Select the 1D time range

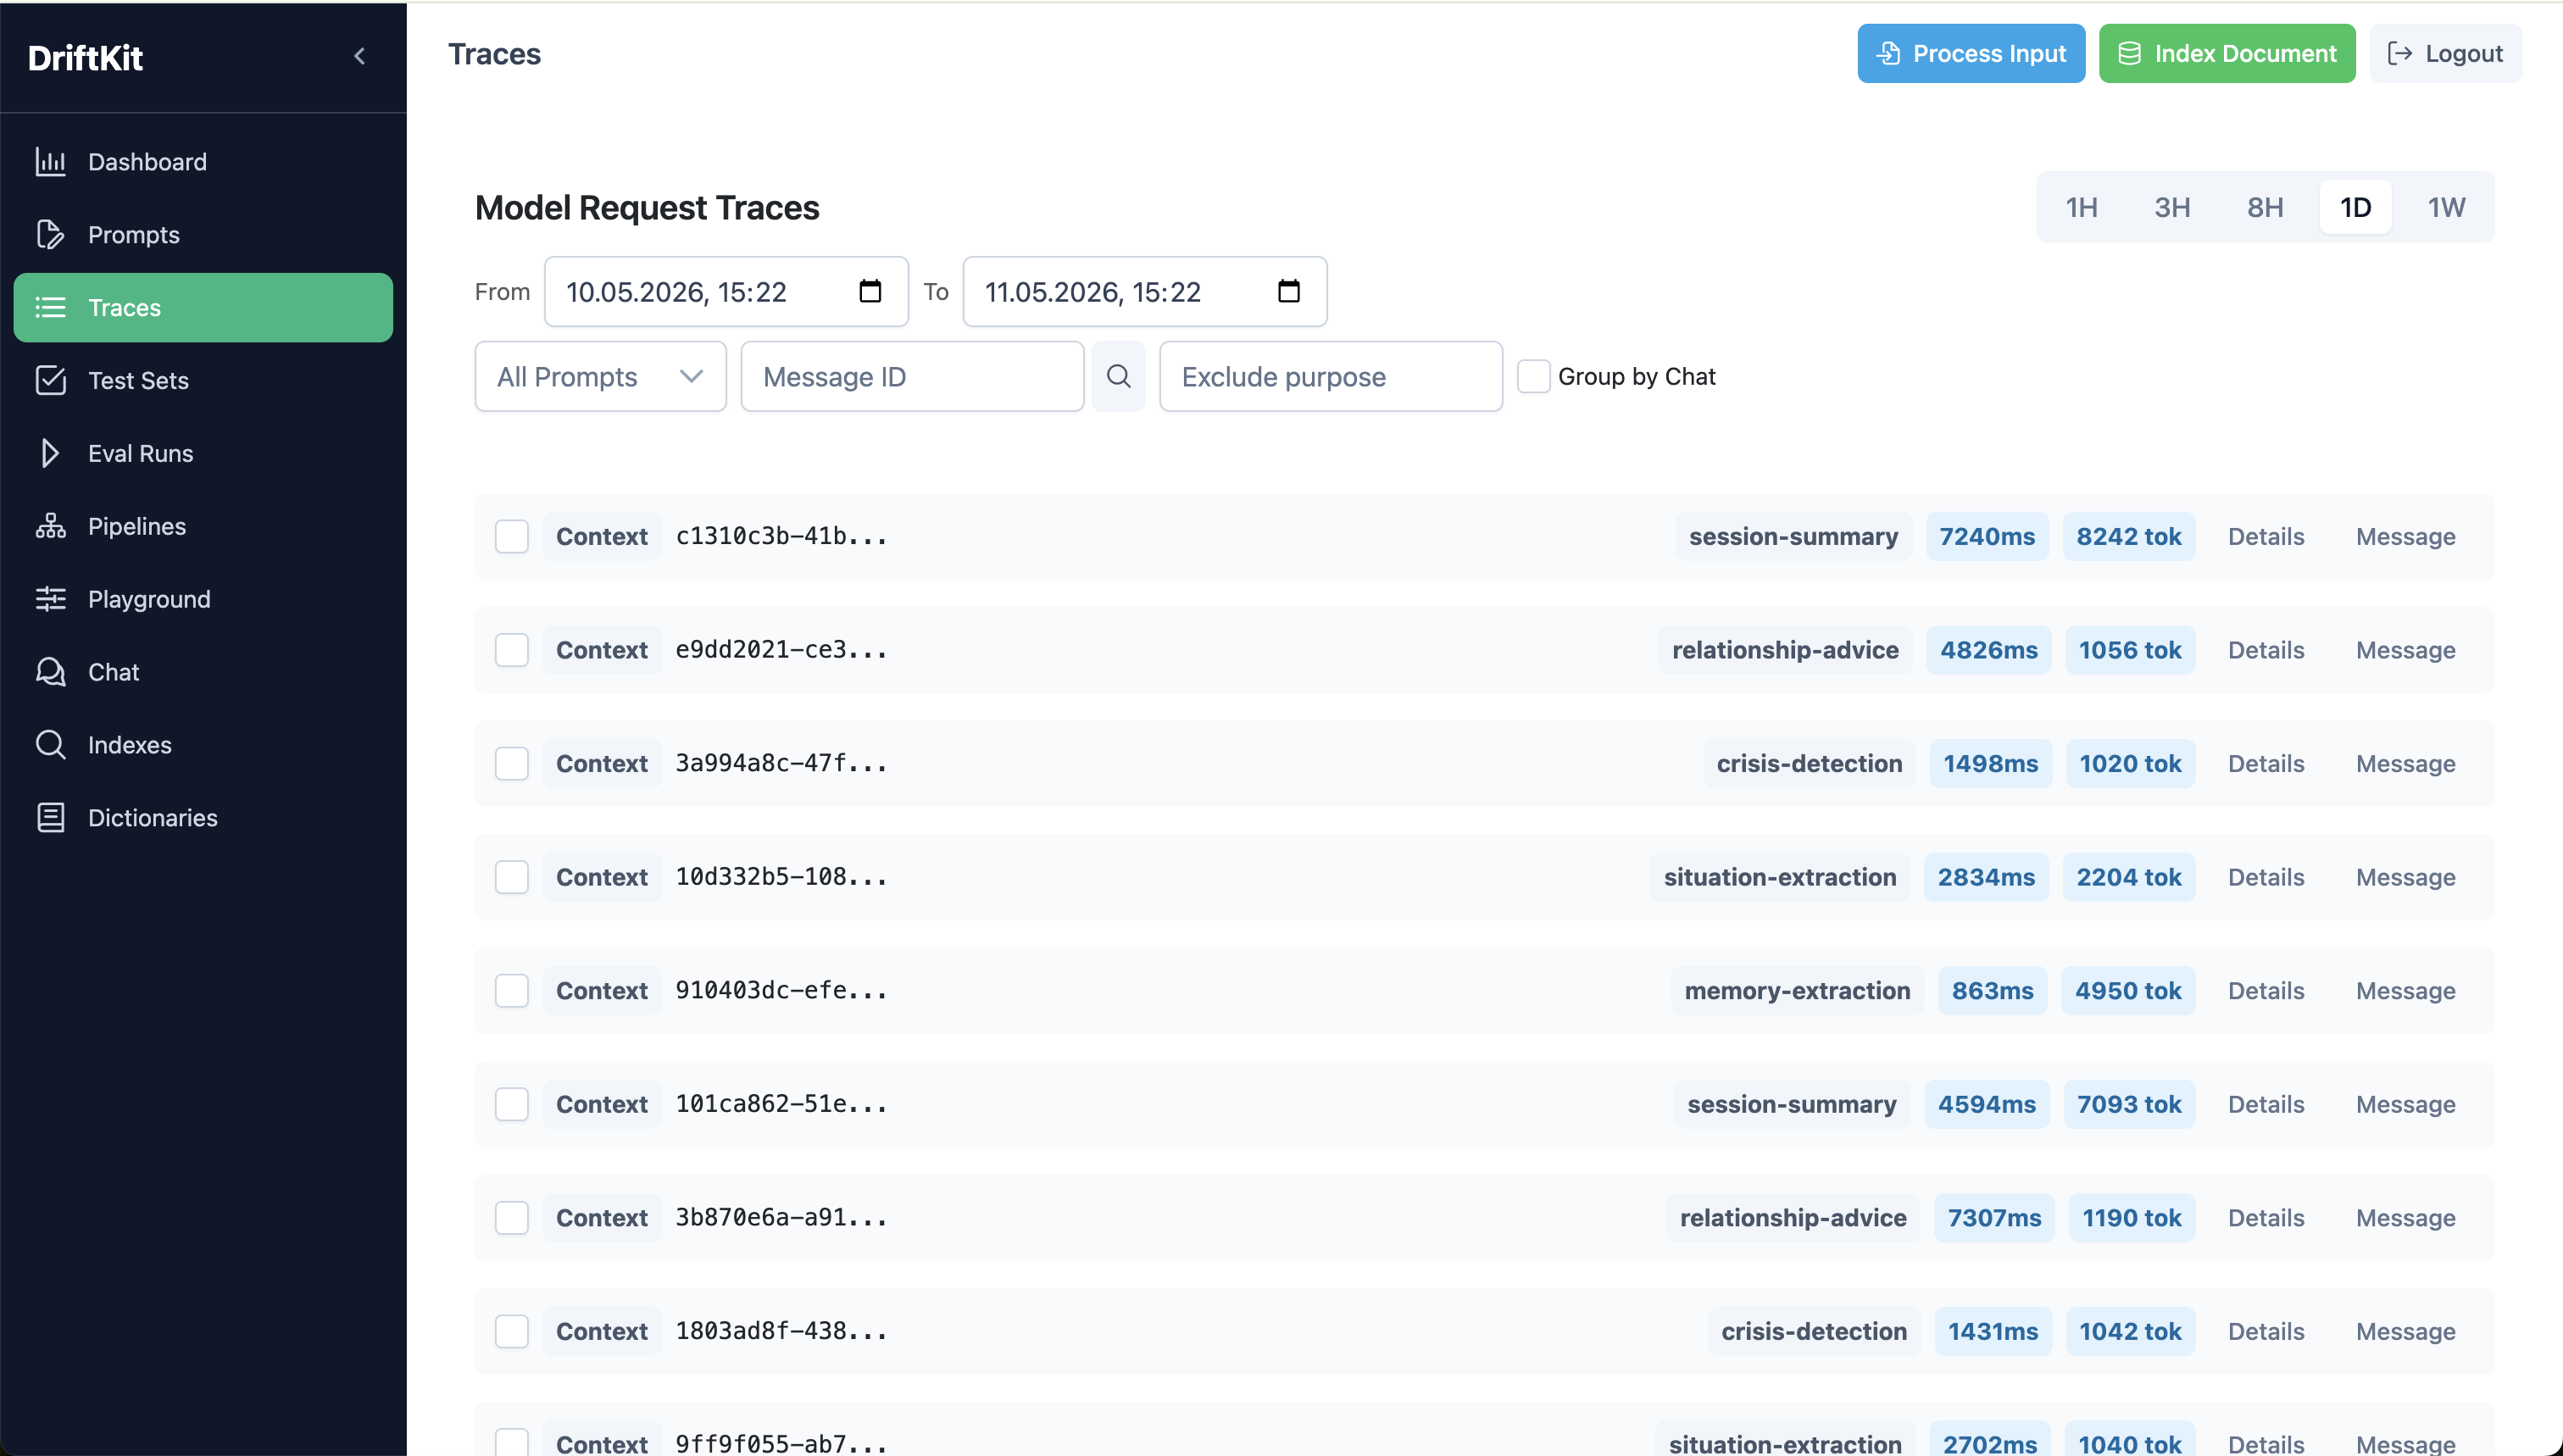click(2356, 207)
